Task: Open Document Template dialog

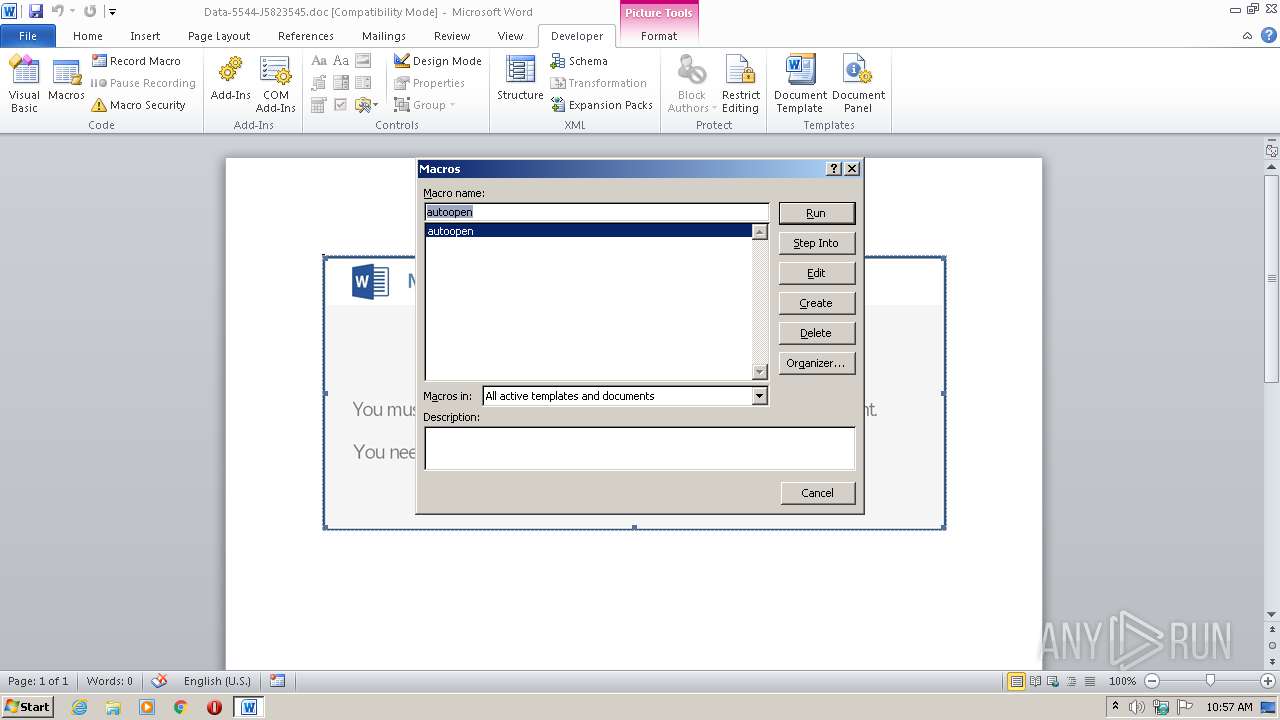Action: click(800, 84)
